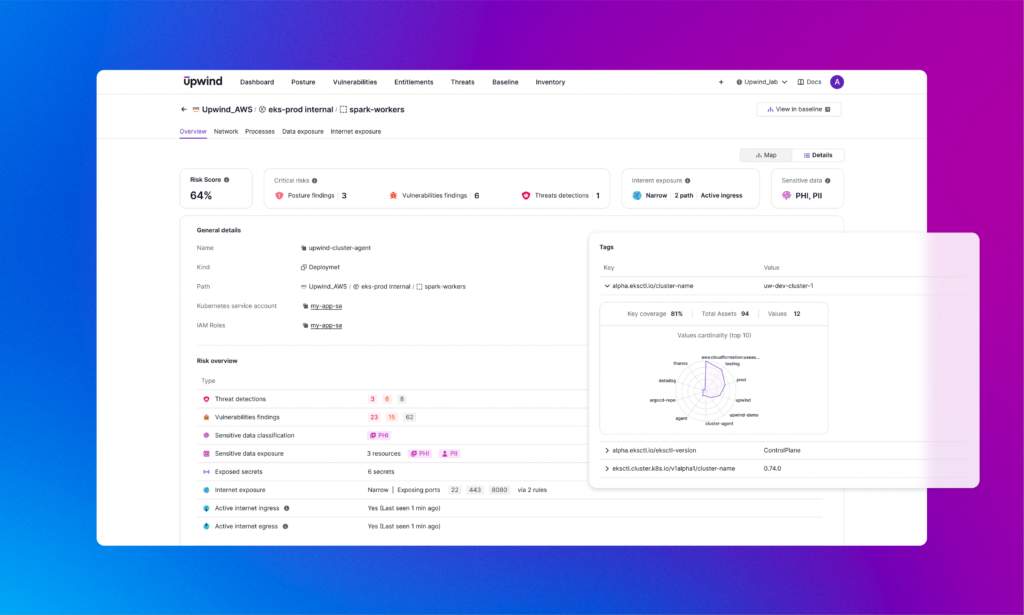Image resolution: width=1024 pixels, height=615 pixels.
Task: Click the Posture findings shield icon
Action: click(x=280, y=195)
